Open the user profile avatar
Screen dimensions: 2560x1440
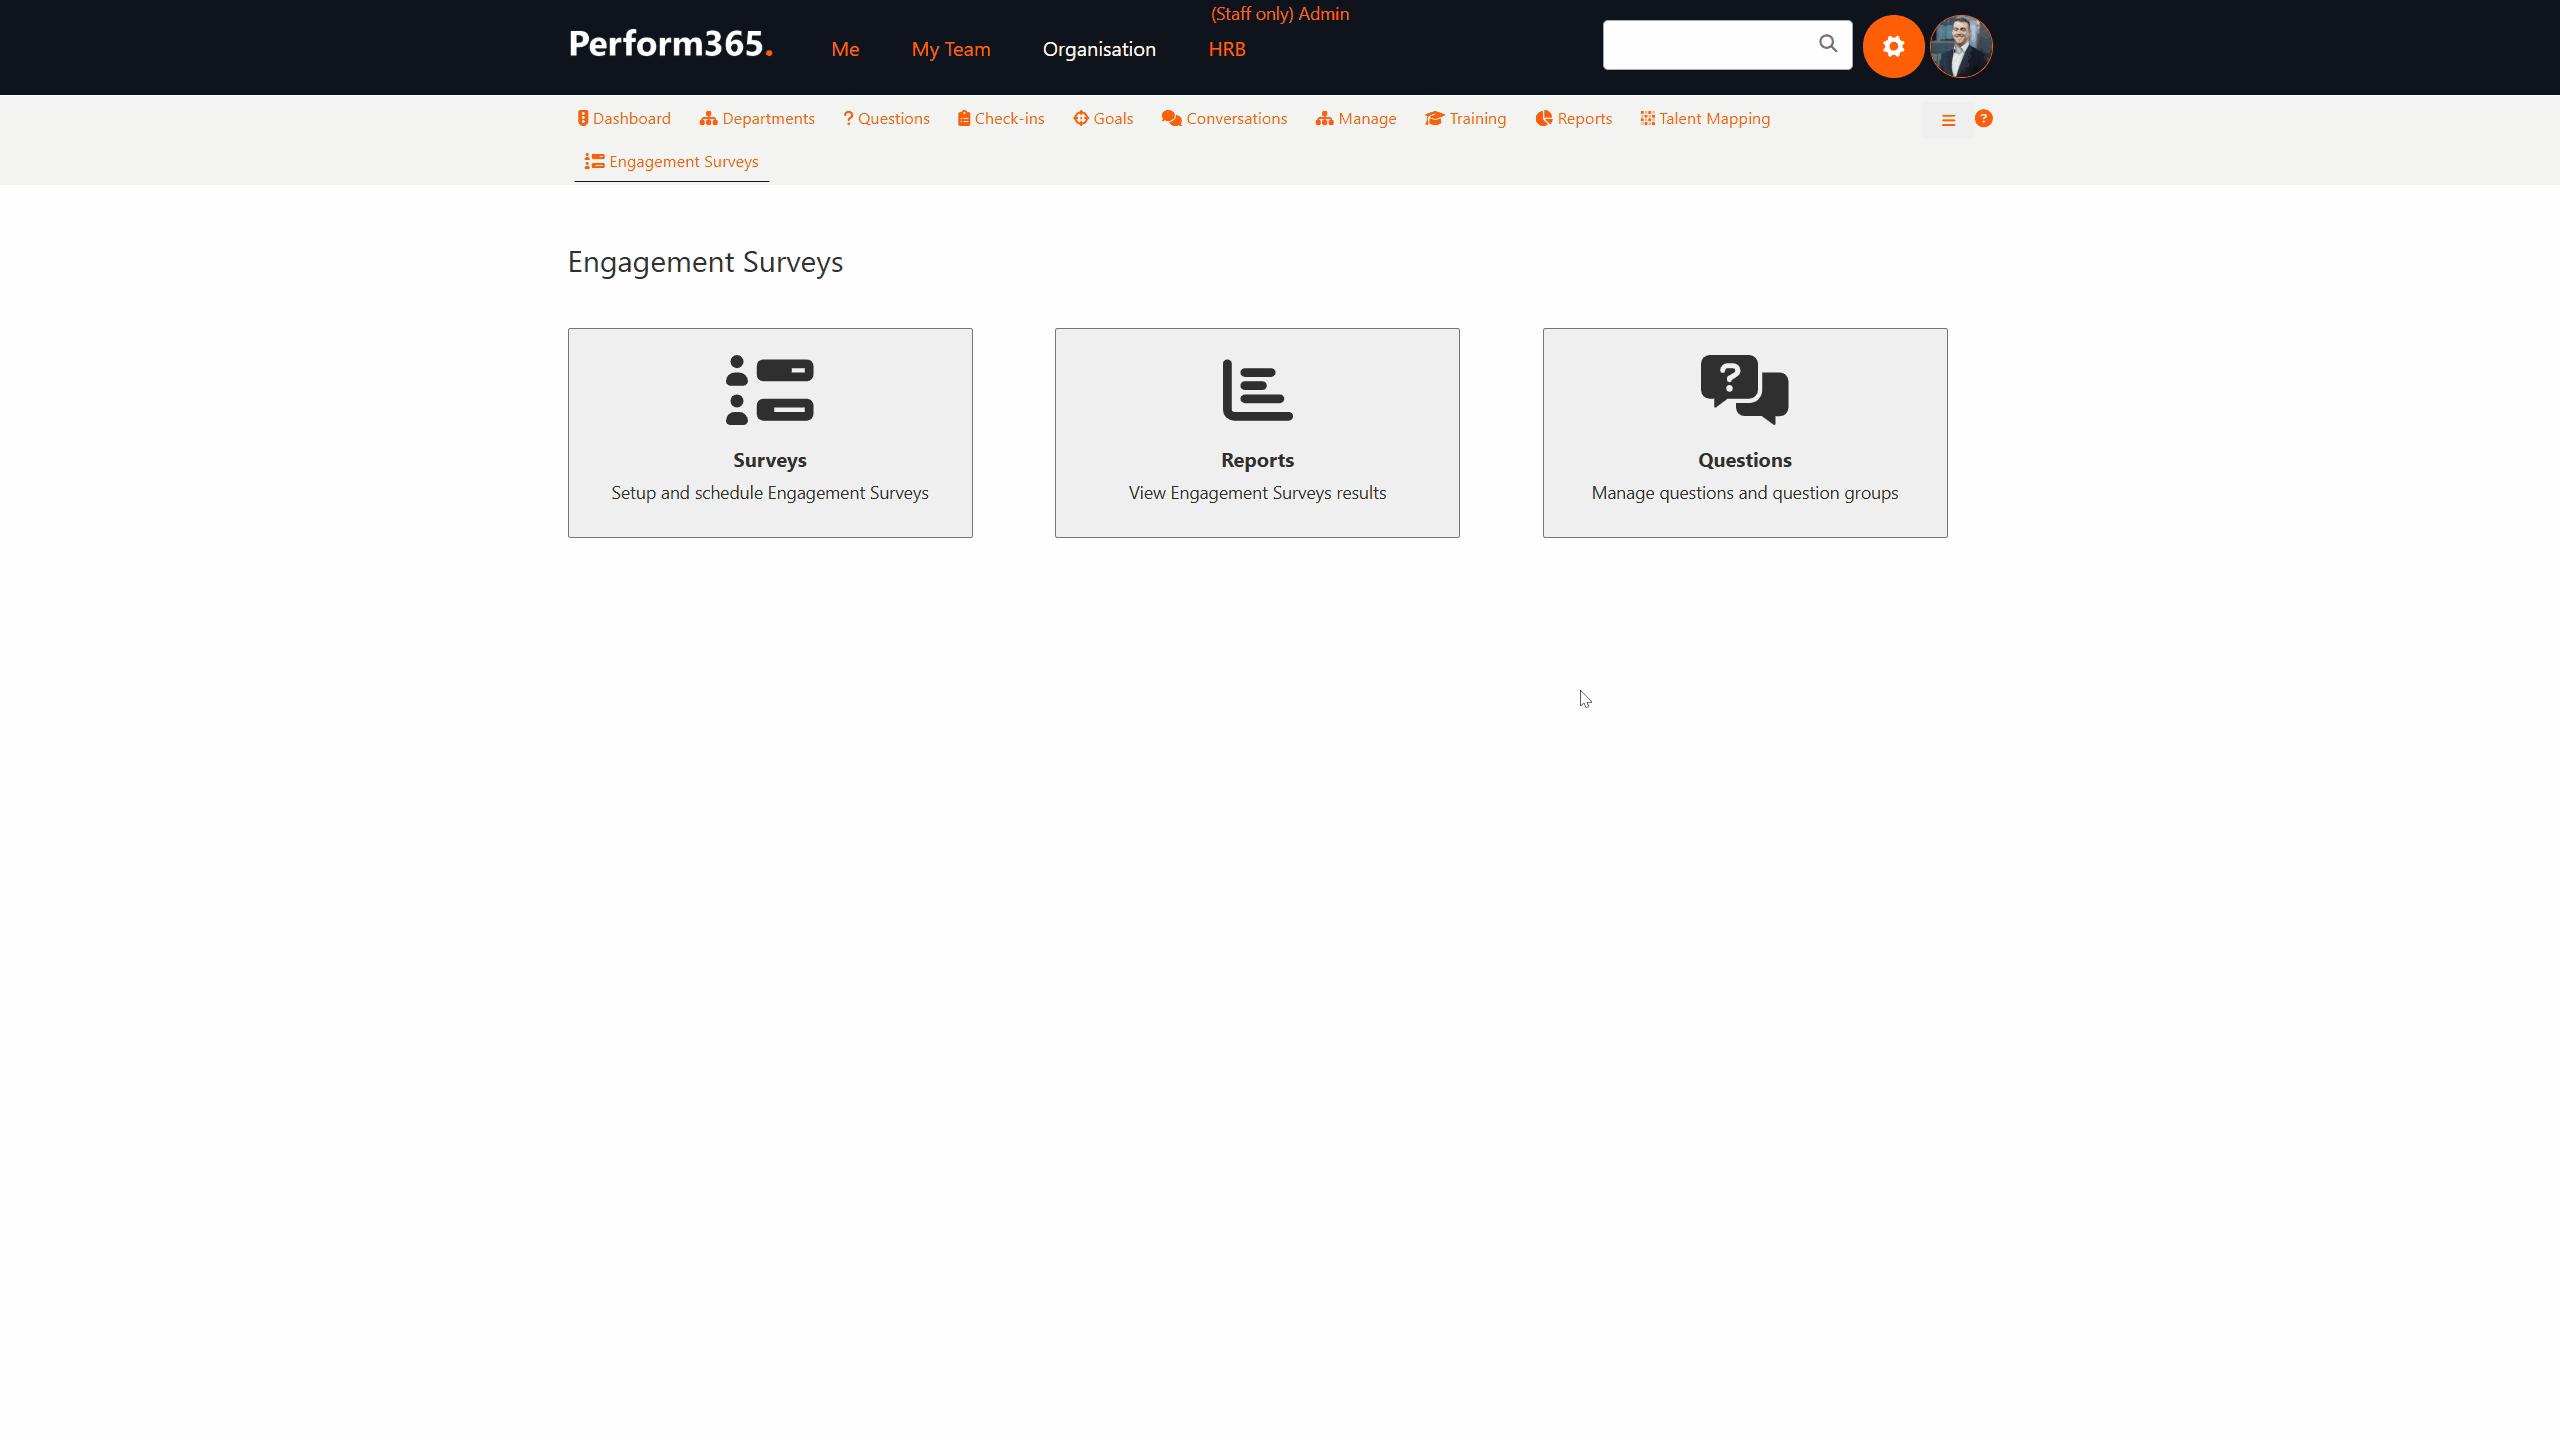pos(1961,46)
